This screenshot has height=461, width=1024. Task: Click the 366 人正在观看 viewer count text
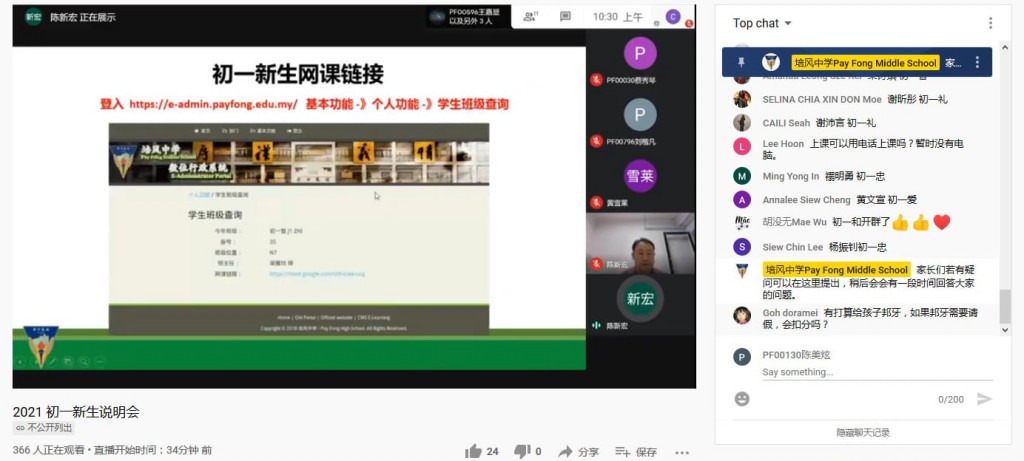click(48, 450)
